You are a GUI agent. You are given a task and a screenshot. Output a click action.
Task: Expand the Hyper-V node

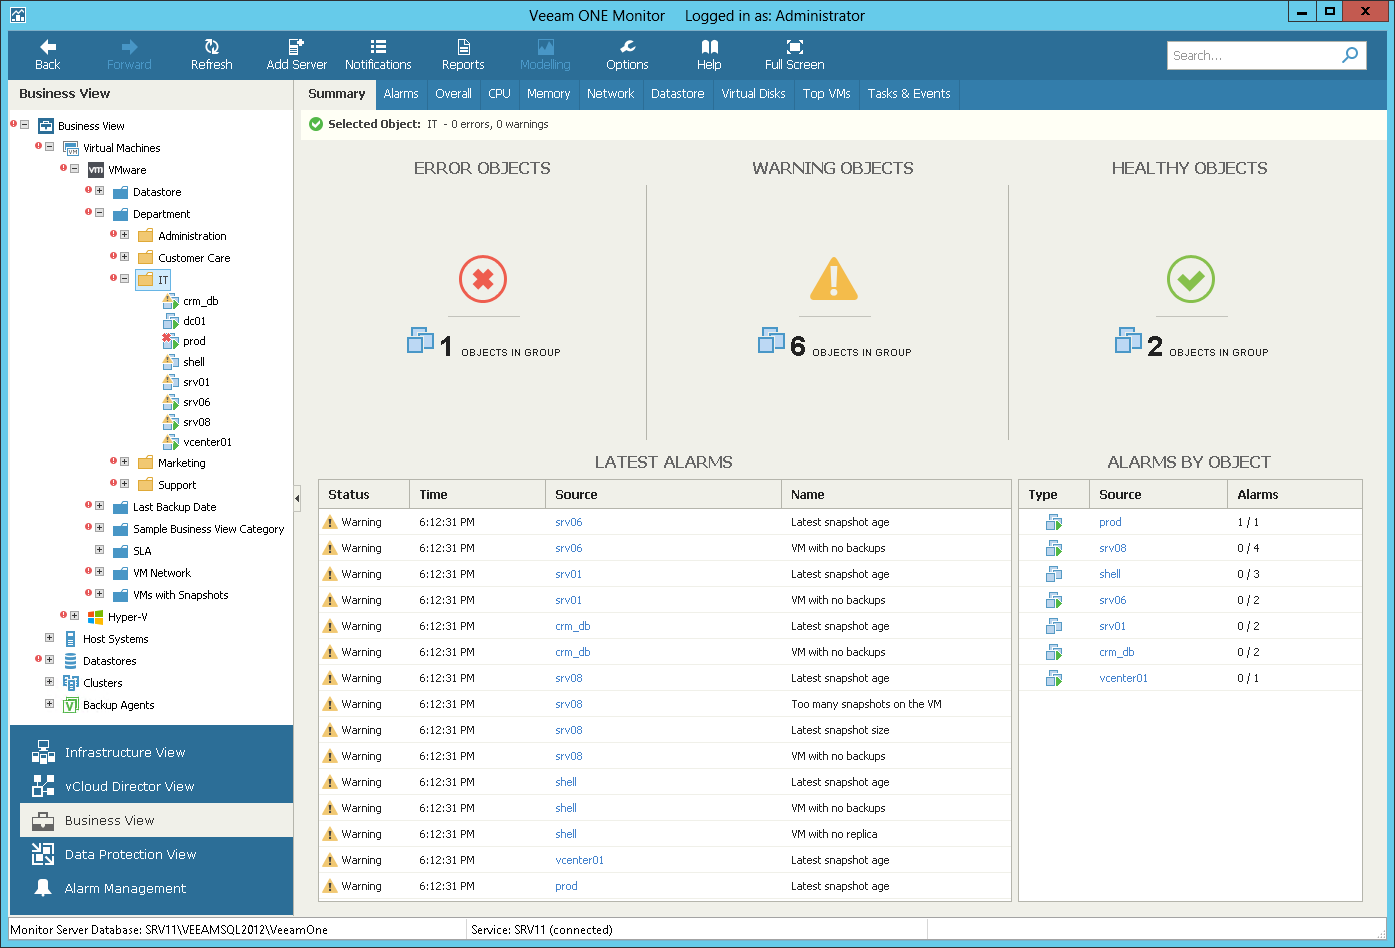pyautogui.click(x=74, y=616)
